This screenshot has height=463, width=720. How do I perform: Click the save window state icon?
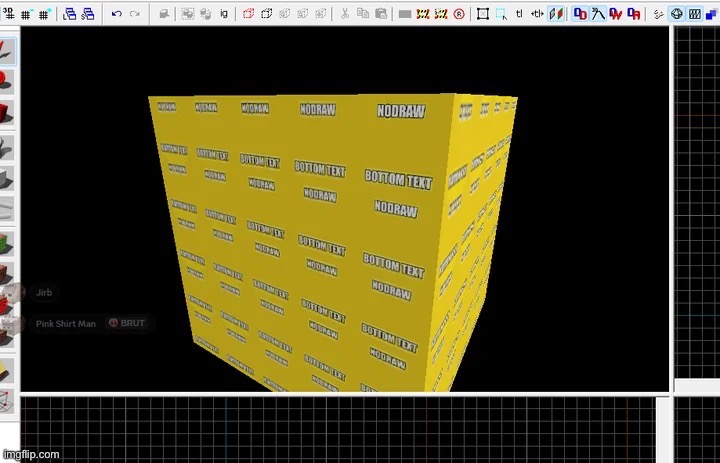(x=88, y=14)
